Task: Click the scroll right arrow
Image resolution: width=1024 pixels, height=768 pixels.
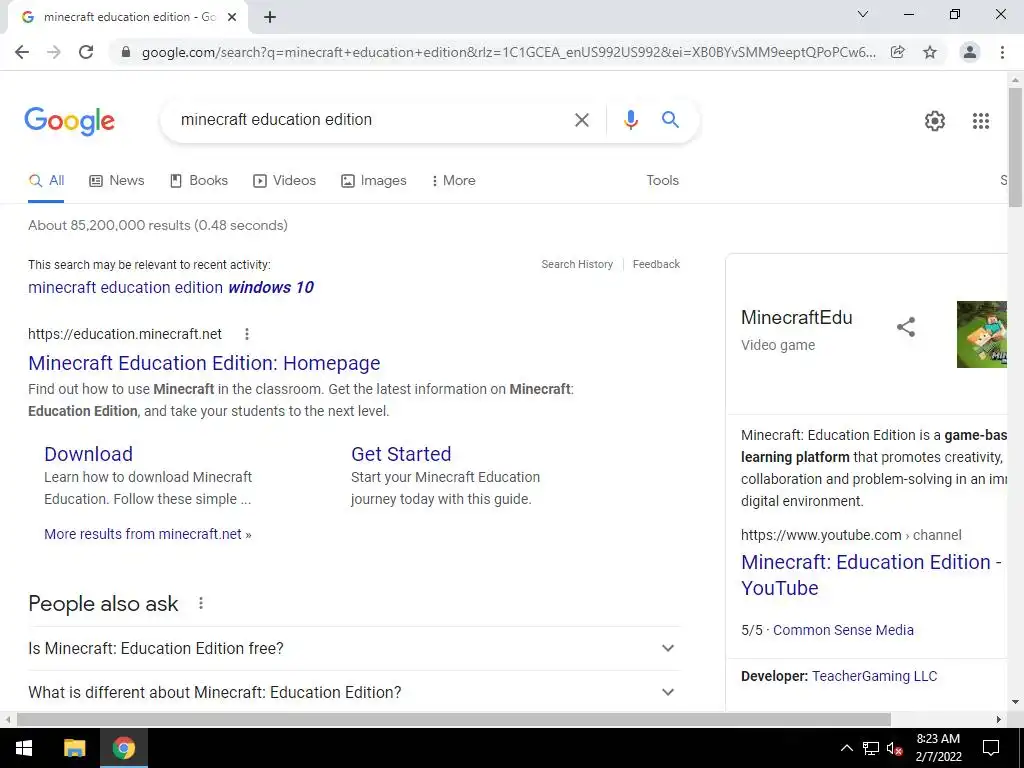Action: pos(999,720)
